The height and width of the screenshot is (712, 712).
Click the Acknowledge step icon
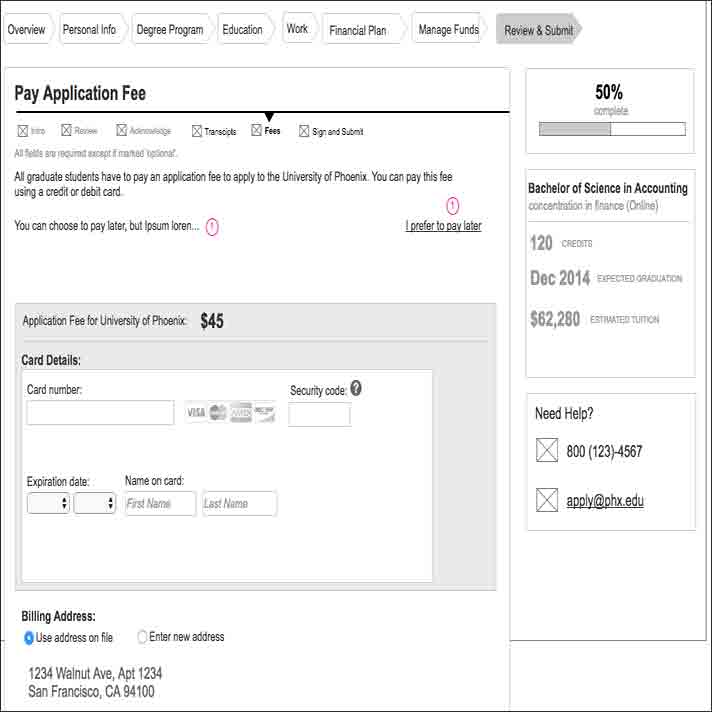[x=121, y=130]
